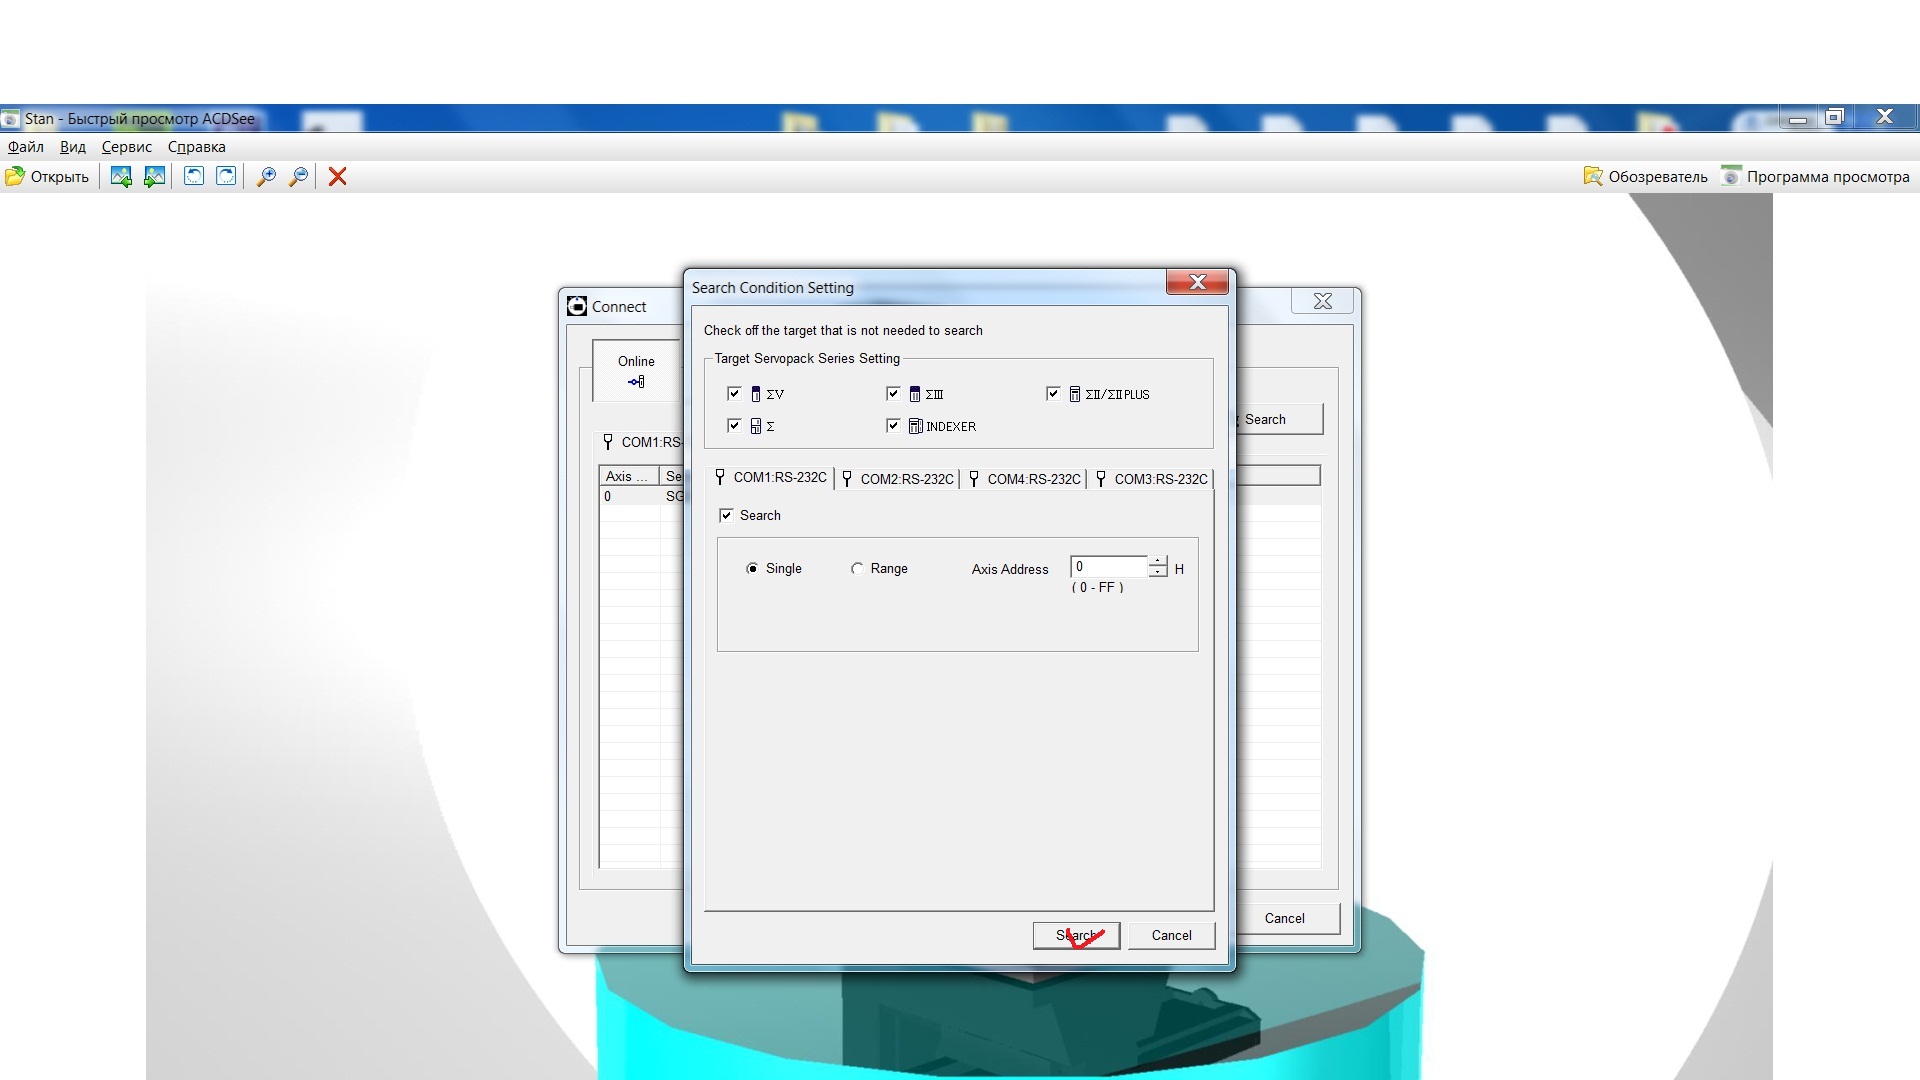Decrease Axis Address with the down arrow
The width and height of the screenshot is (1920, 1080).
tap(1158, 573)
